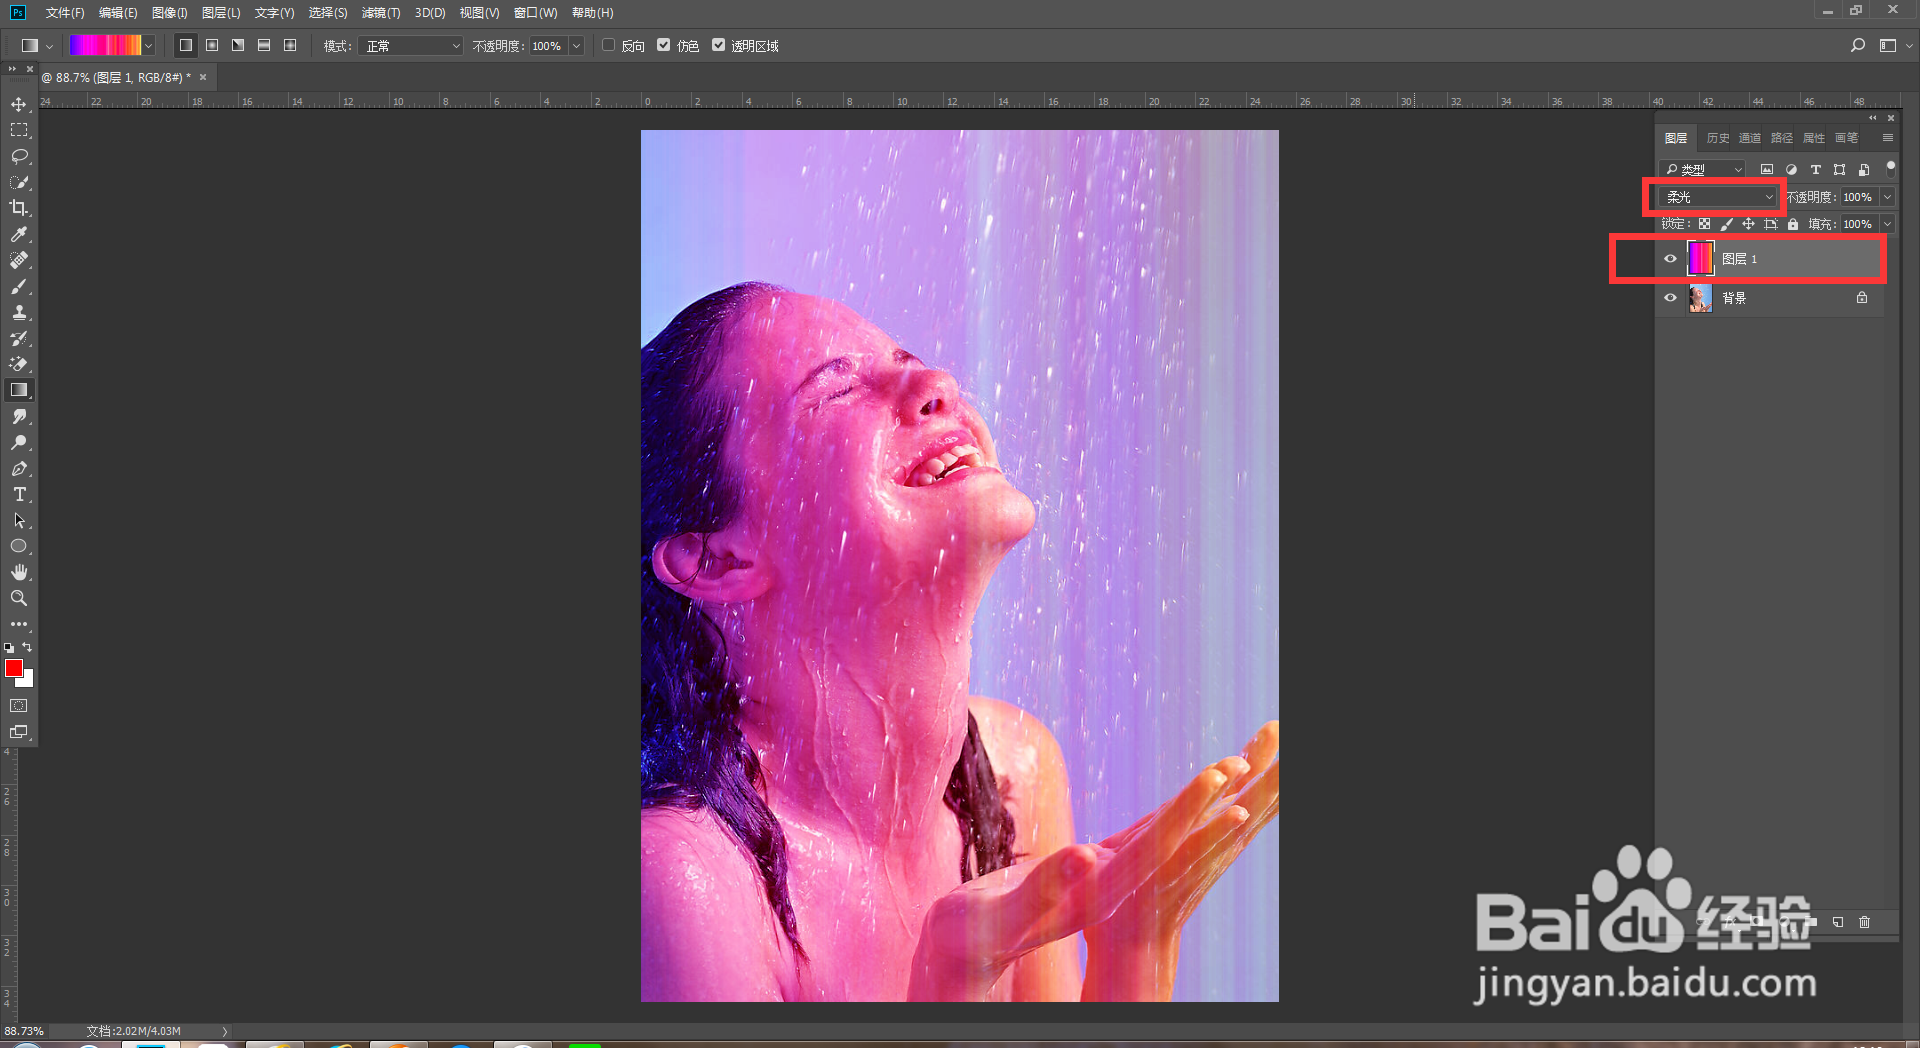Uncheck the 透明区域 transparency checkbox
The height and width of the screenshot is (1048, 1920).
pos(718,45)
